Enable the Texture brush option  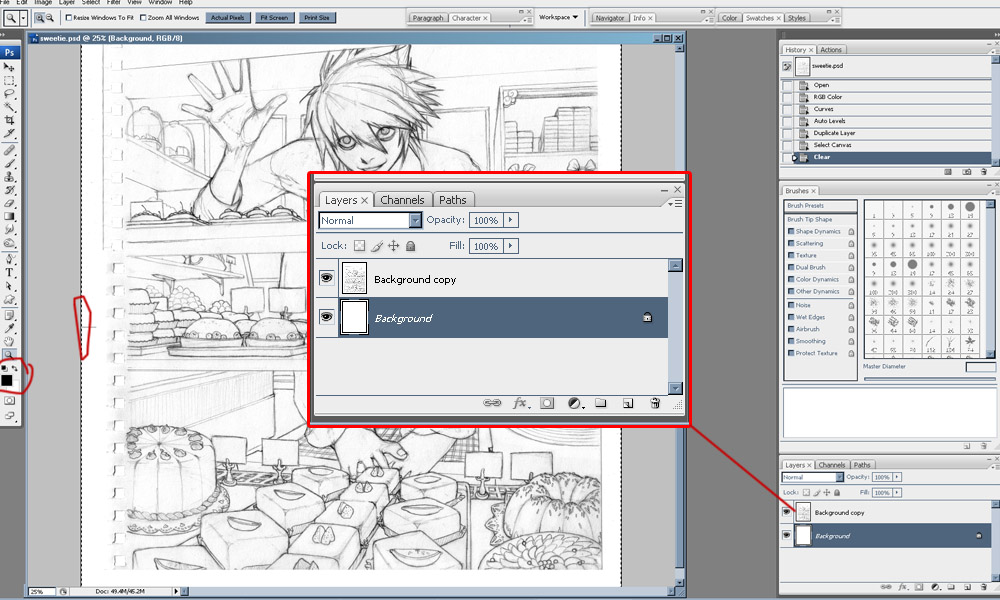791,255
